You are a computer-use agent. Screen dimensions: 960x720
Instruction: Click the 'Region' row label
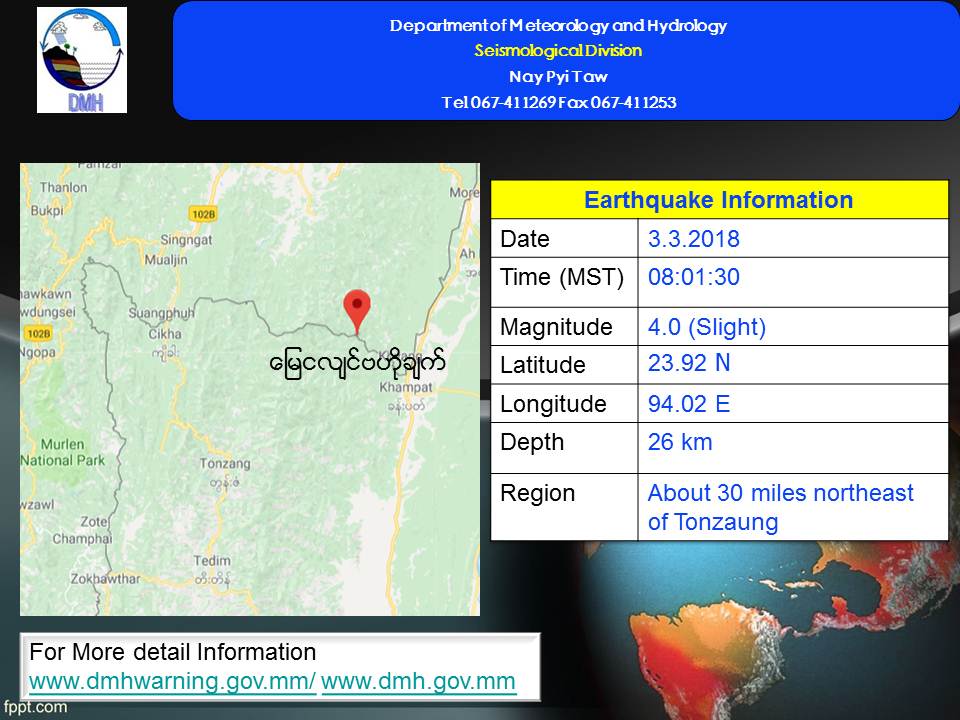tap(538, 493)
